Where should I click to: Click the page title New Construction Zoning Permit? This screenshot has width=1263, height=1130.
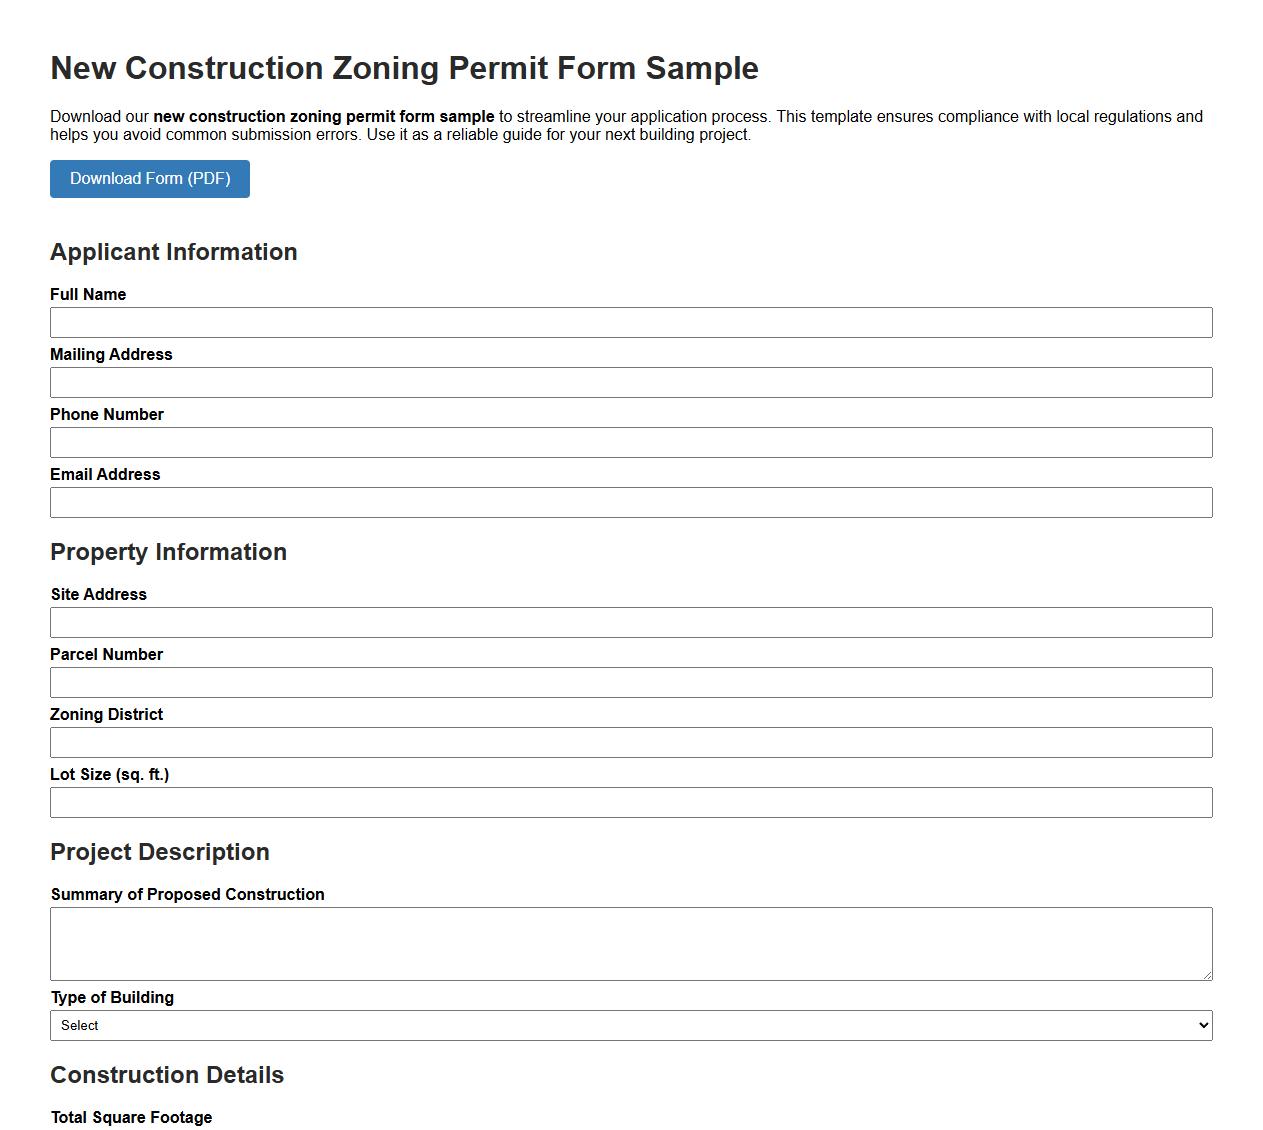(x=404, y=68)
